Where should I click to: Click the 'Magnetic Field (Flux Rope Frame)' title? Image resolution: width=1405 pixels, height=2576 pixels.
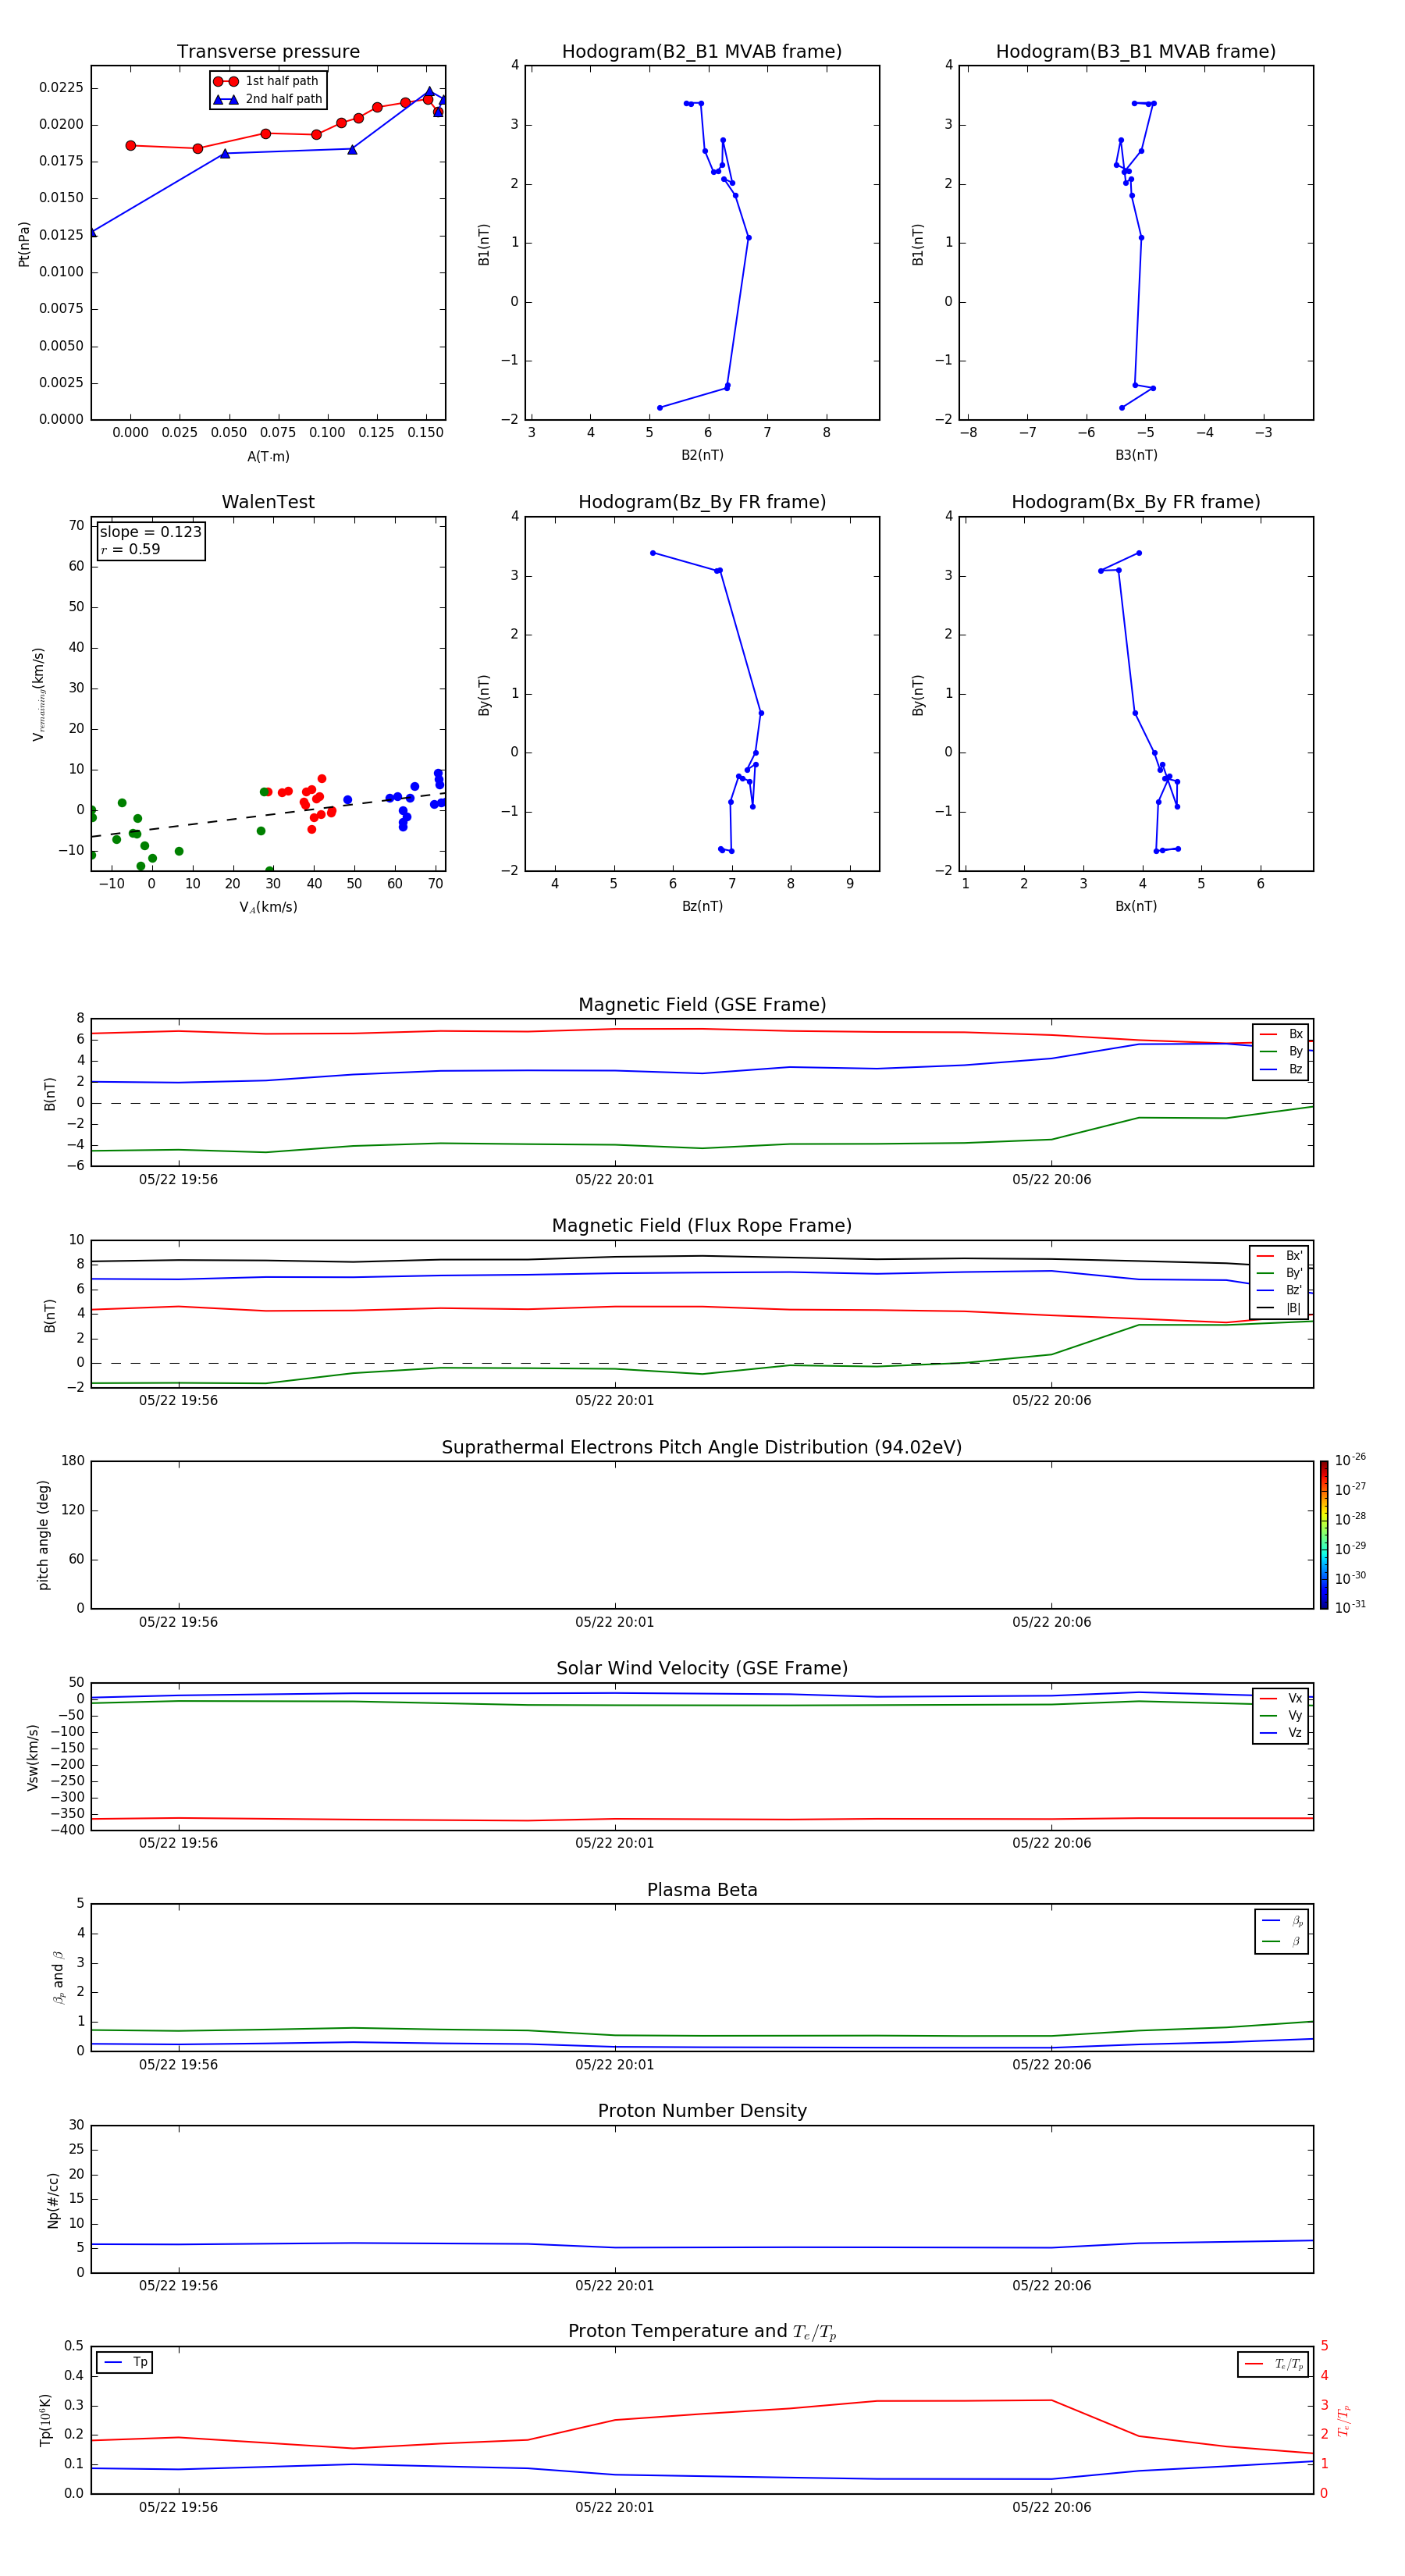702,1226
